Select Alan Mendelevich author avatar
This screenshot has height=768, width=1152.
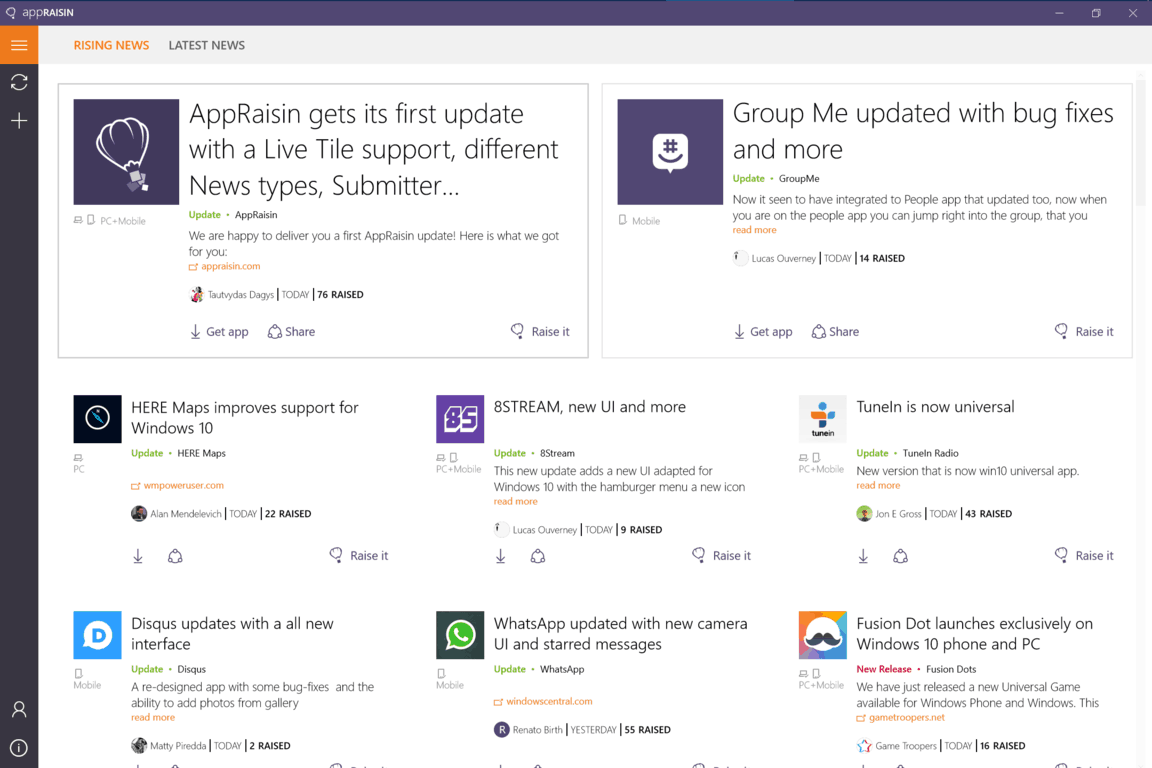point(139,514)
